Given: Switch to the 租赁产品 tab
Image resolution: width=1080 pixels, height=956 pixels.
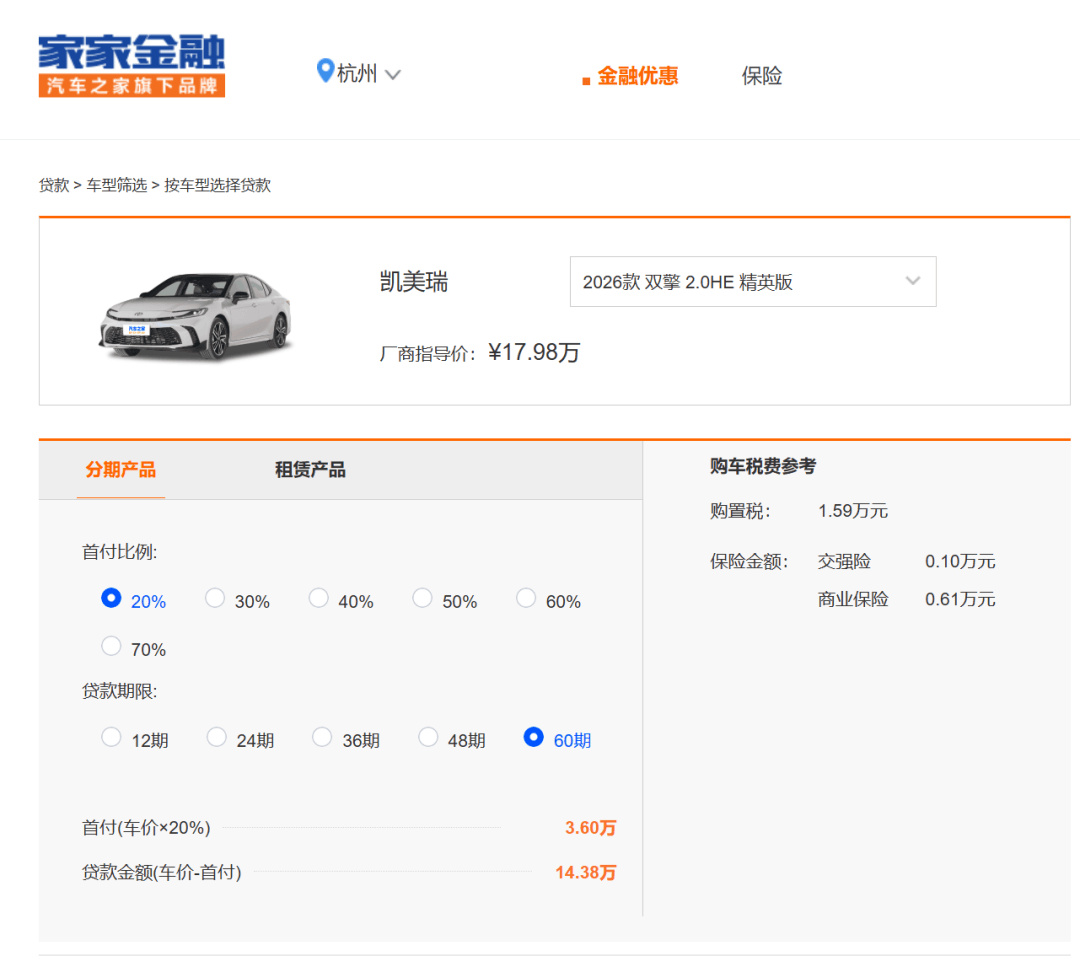Looking at the screenshot, I should tap(310, 470).
